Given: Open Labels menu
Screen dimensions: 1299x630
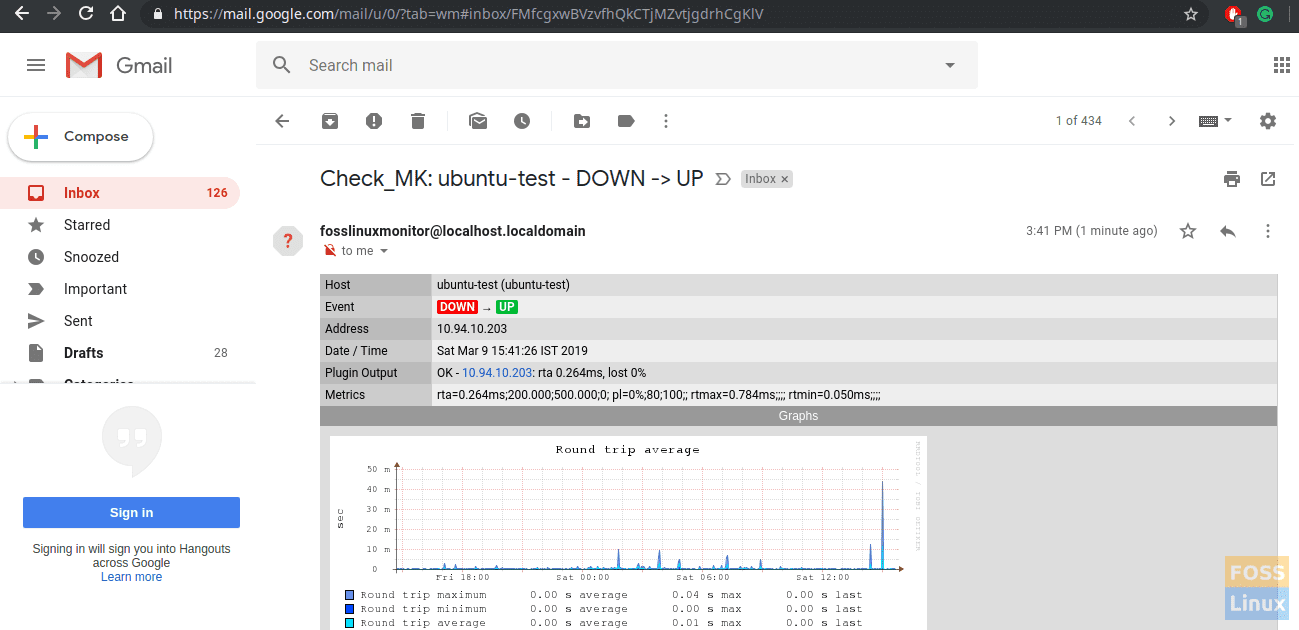Looking at the screenshot, I should 626,121.
